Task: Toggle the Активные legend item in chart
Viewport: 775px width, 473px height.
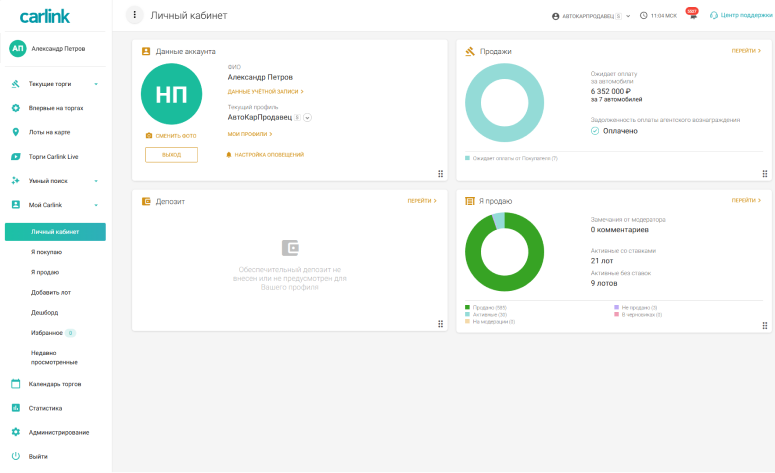Action: [486, 314]
